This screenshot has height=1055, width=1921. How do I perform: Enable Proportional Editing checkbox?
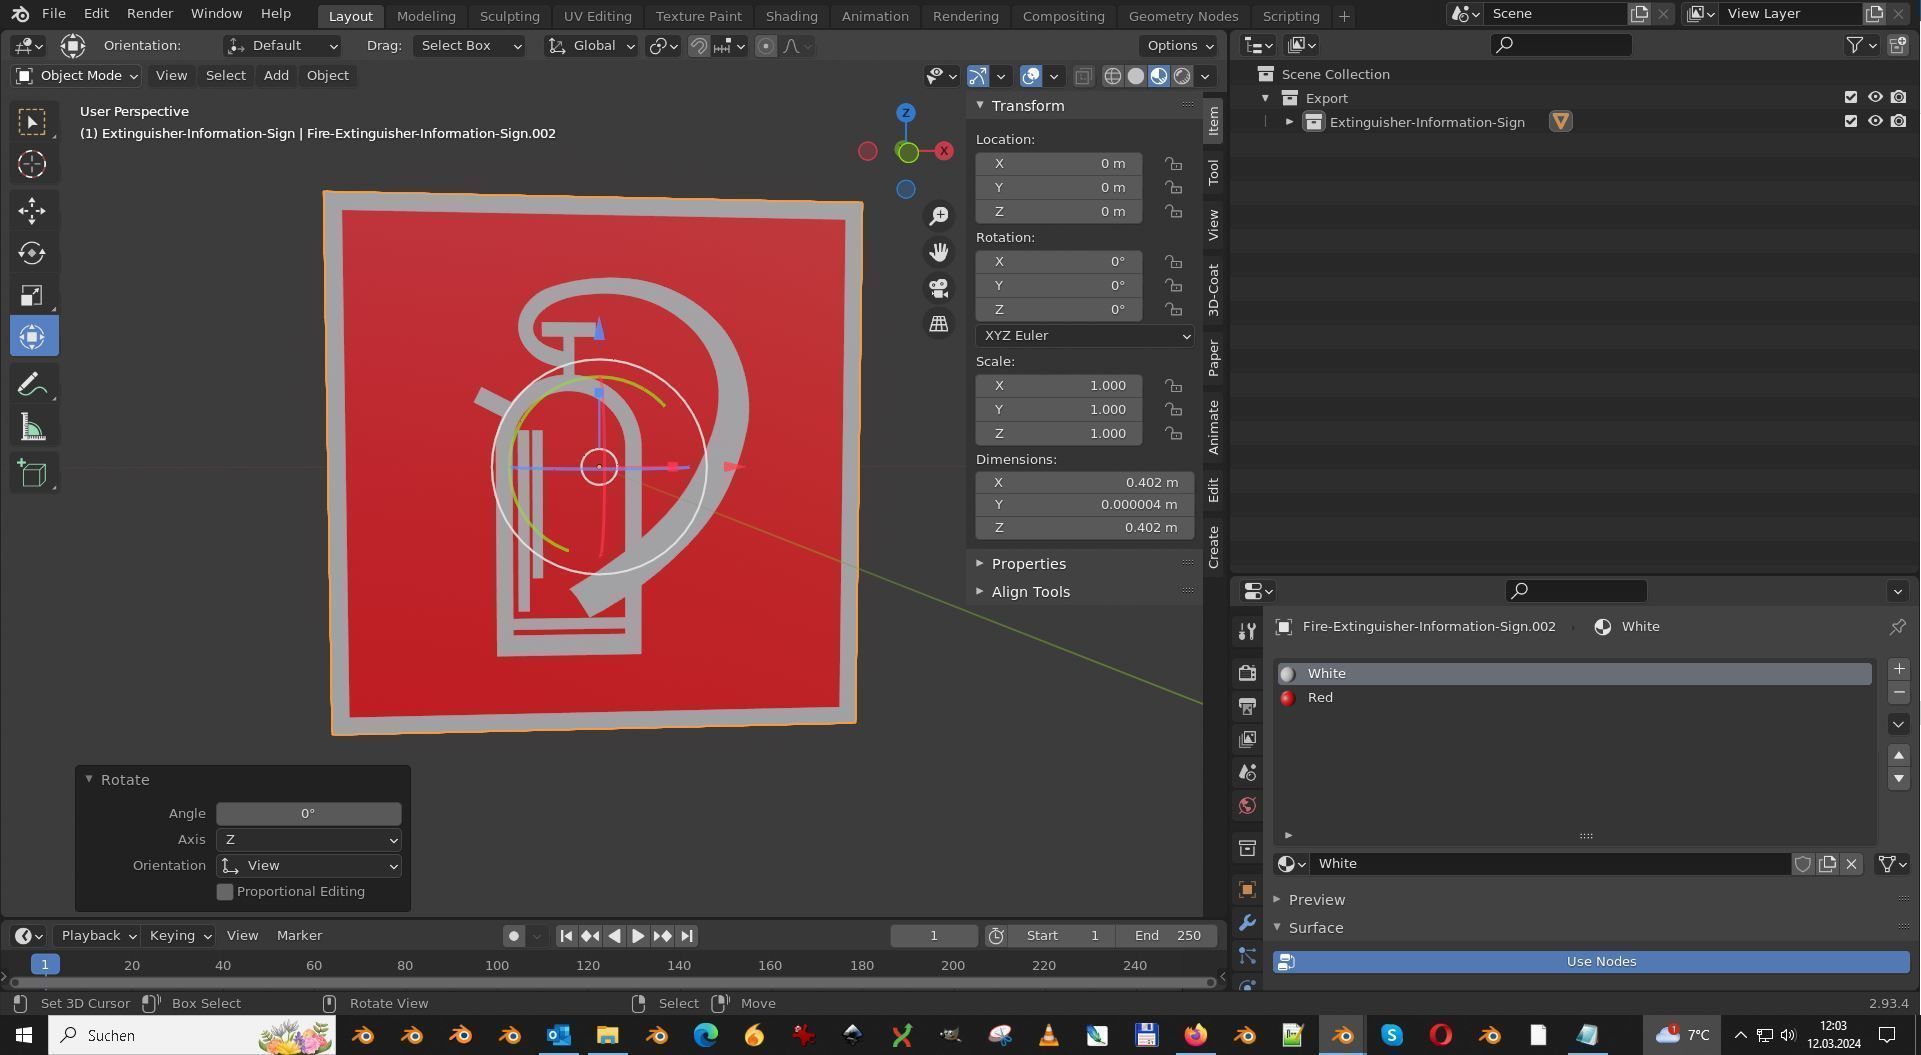click(x=225, y=891)
